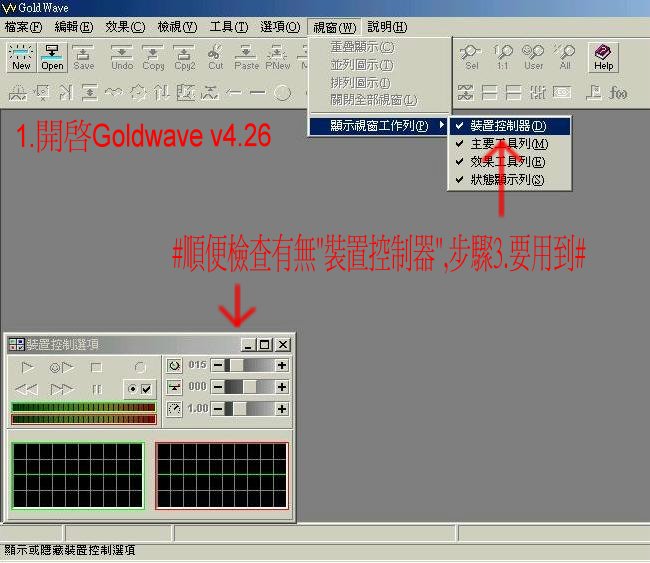Click the f(x) expression evaluator icon
650x563 pixels.
620,93
